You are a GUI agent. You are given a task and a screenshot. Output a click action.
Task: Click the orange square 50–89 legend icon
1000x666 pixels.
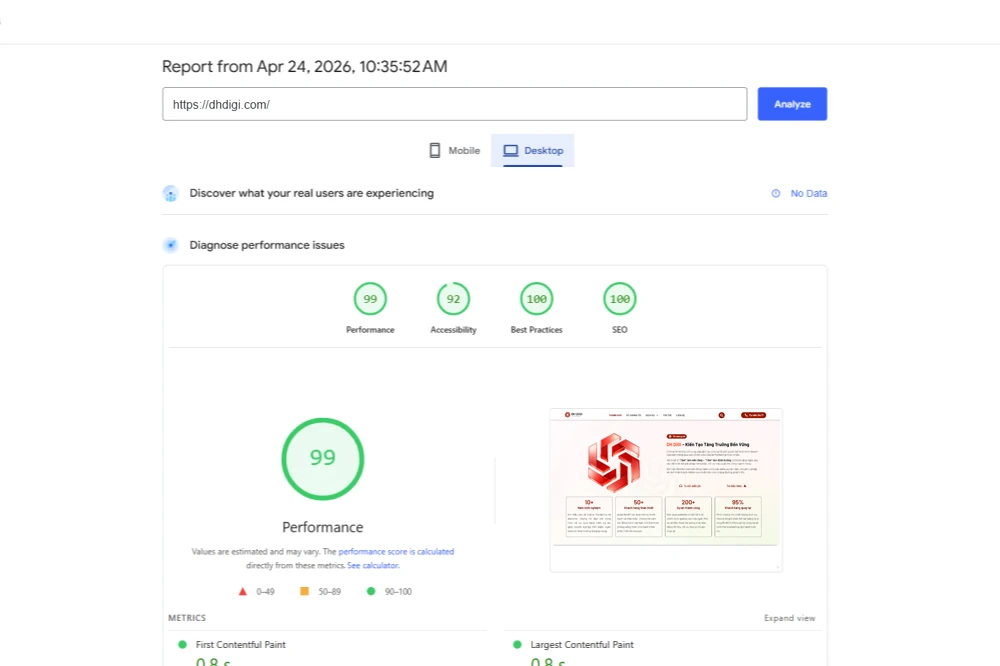(304, 591)
